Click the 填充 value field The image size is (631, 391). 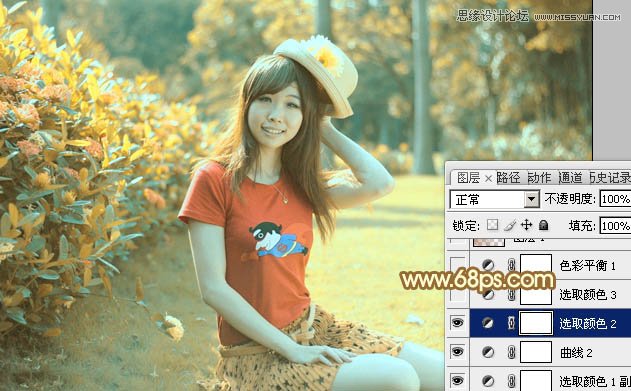[615, 226]
